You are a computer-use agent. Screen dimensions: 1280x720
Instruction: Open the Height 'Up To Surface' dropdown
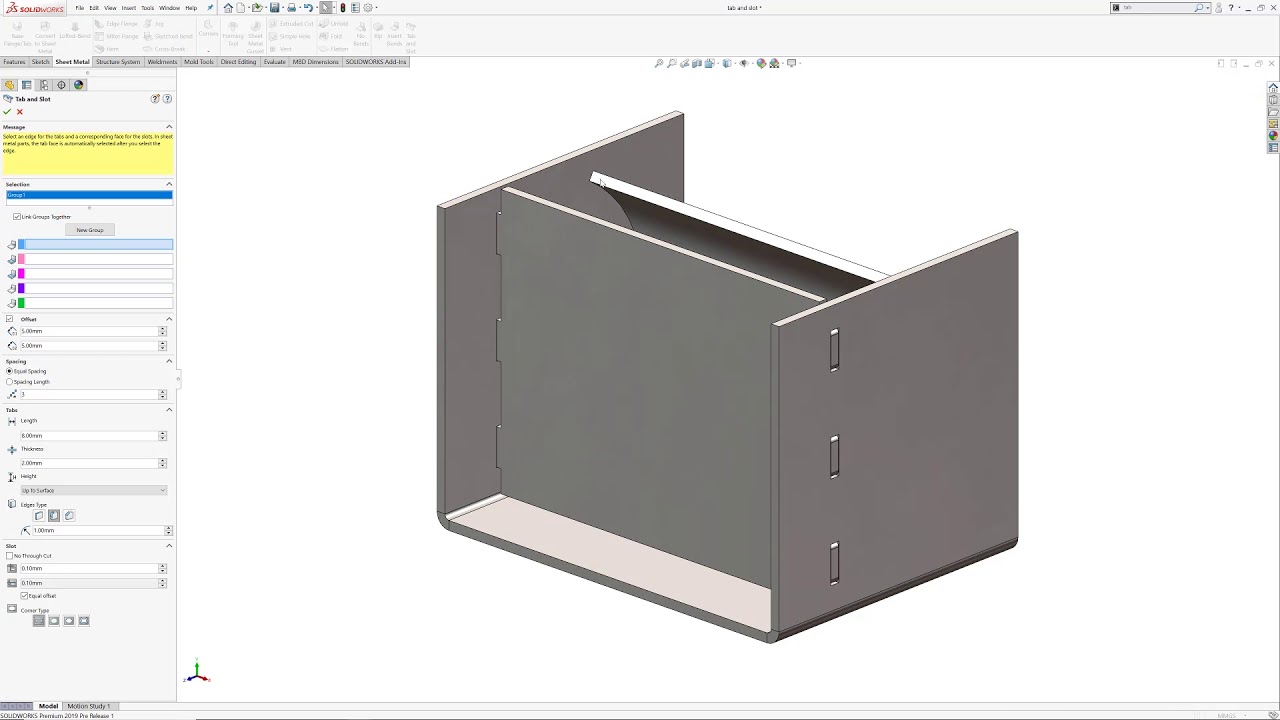point(93,491)
